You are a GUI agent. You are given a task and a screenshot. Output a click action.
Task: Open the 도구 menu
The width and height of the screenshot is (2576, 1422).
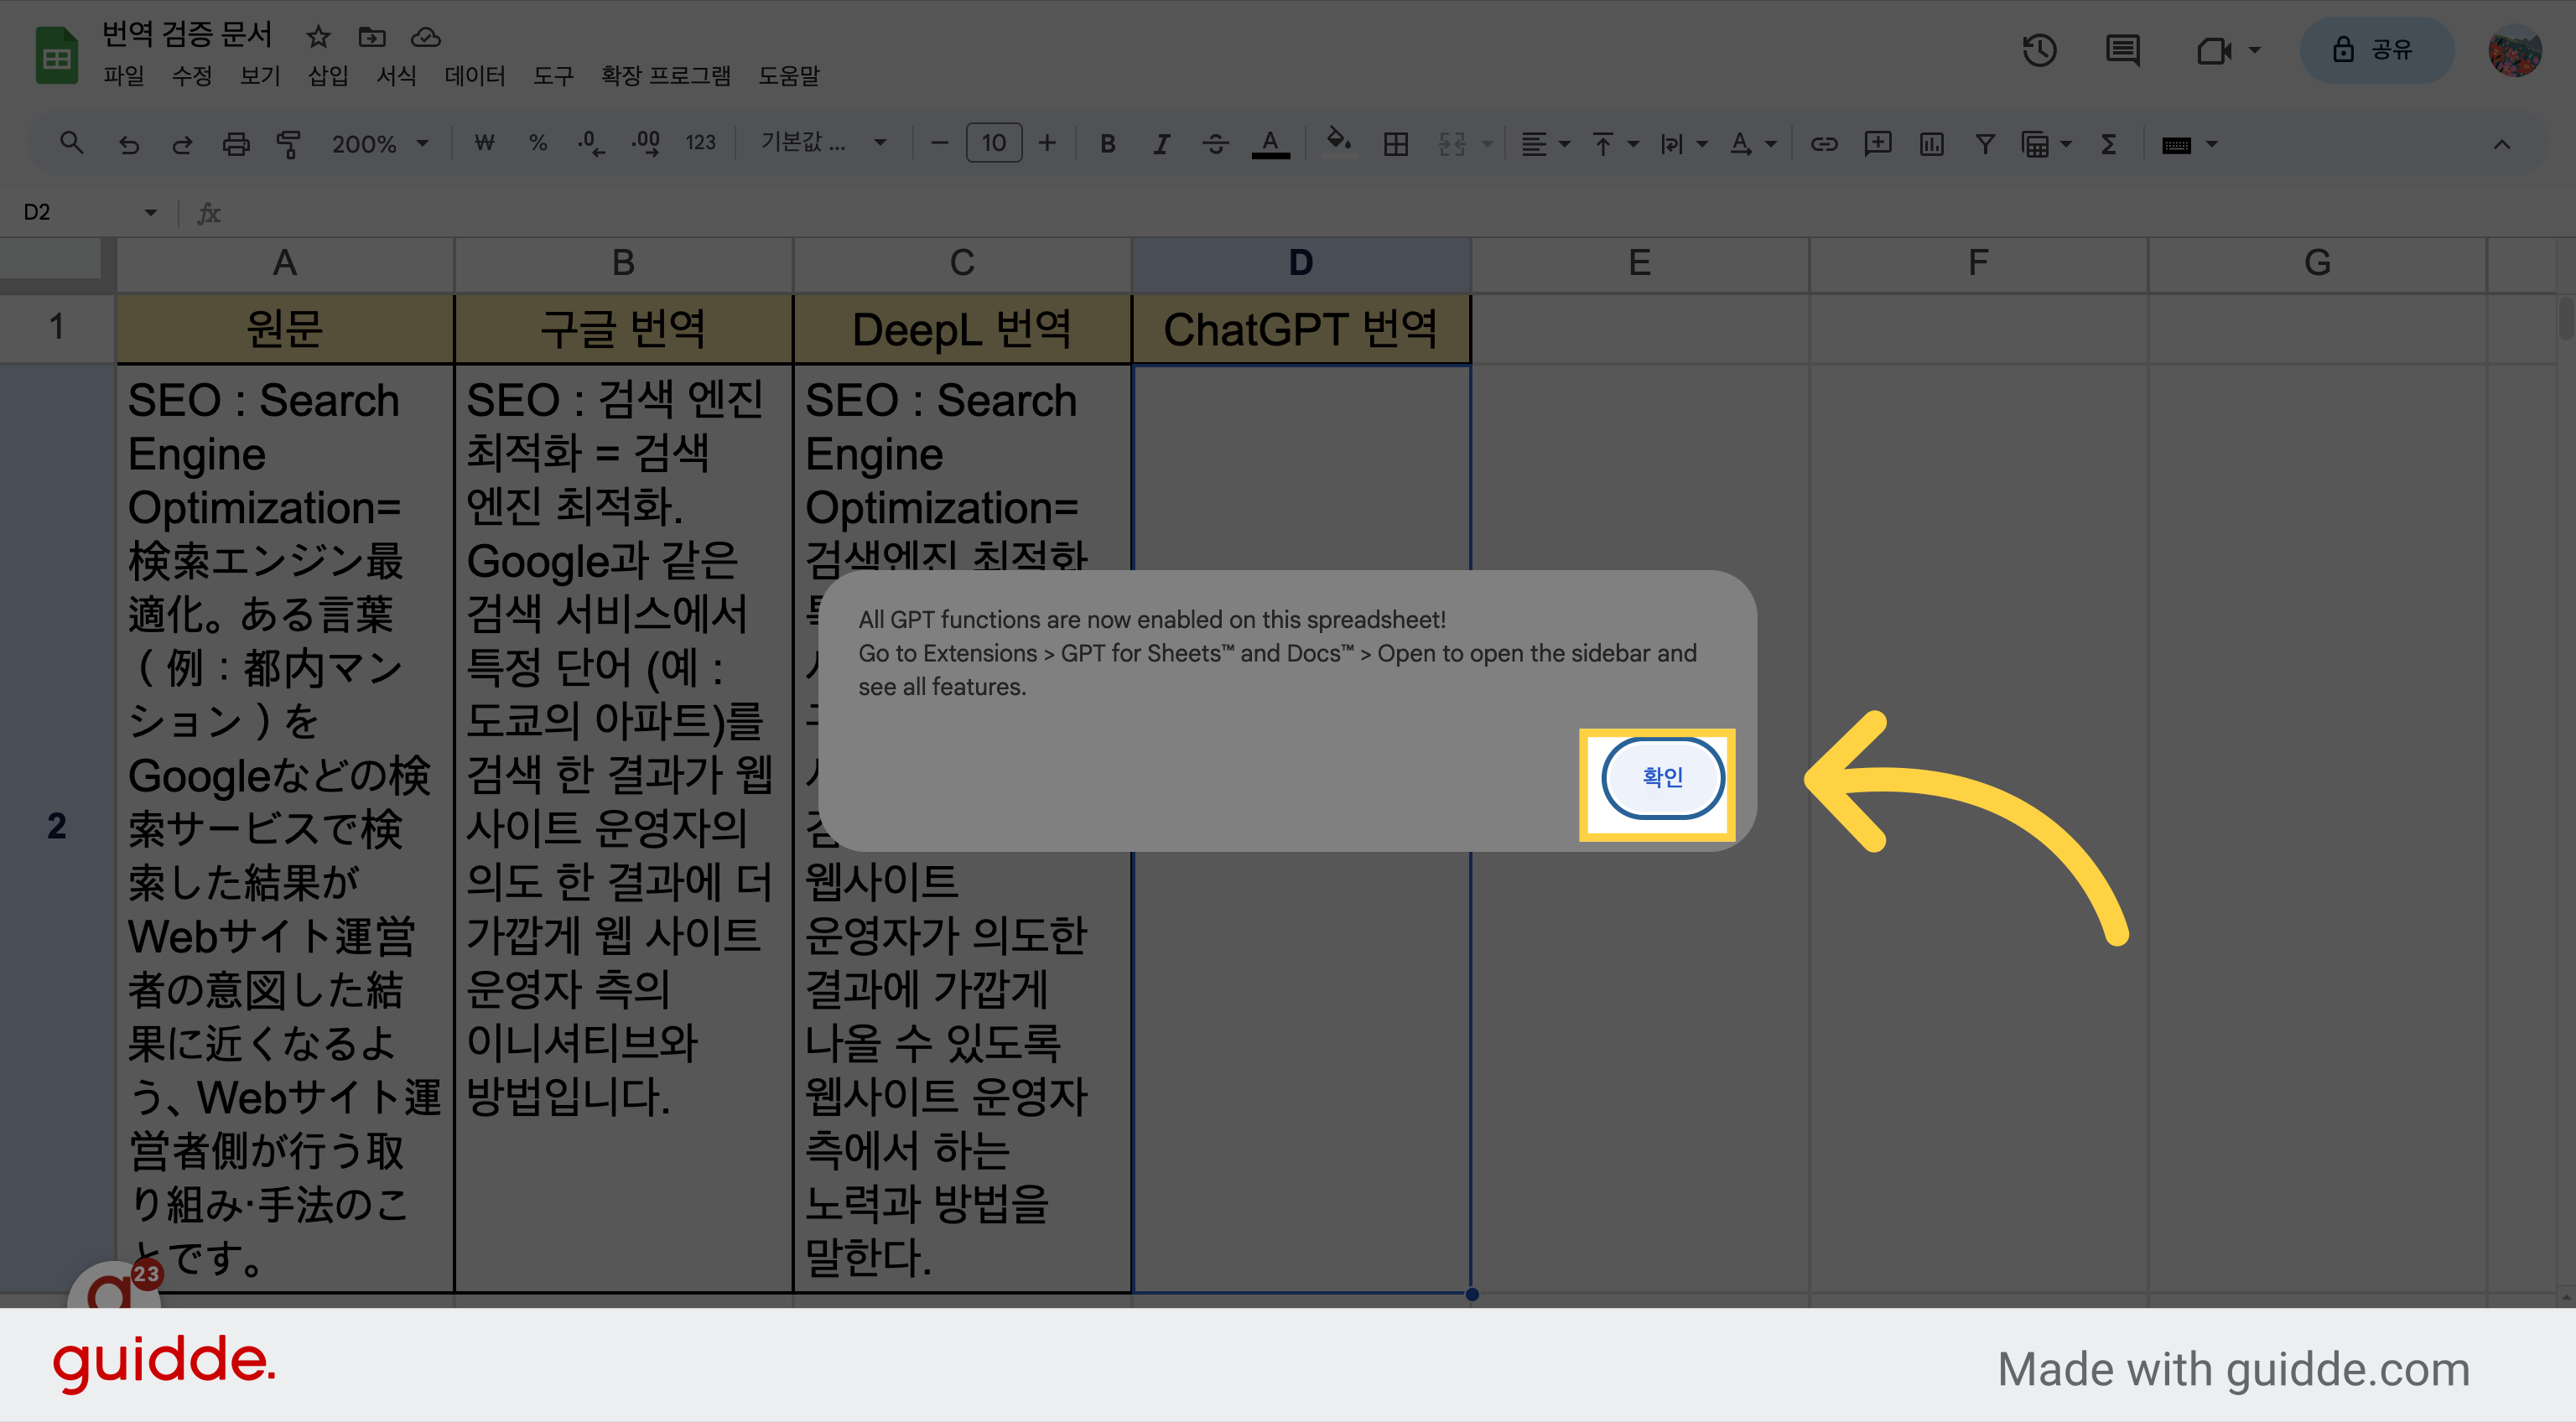[x=553, y=76]
